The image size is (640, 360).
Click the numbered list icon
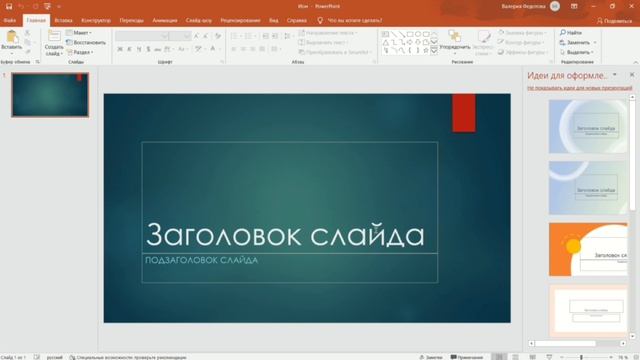pos(248,36)
